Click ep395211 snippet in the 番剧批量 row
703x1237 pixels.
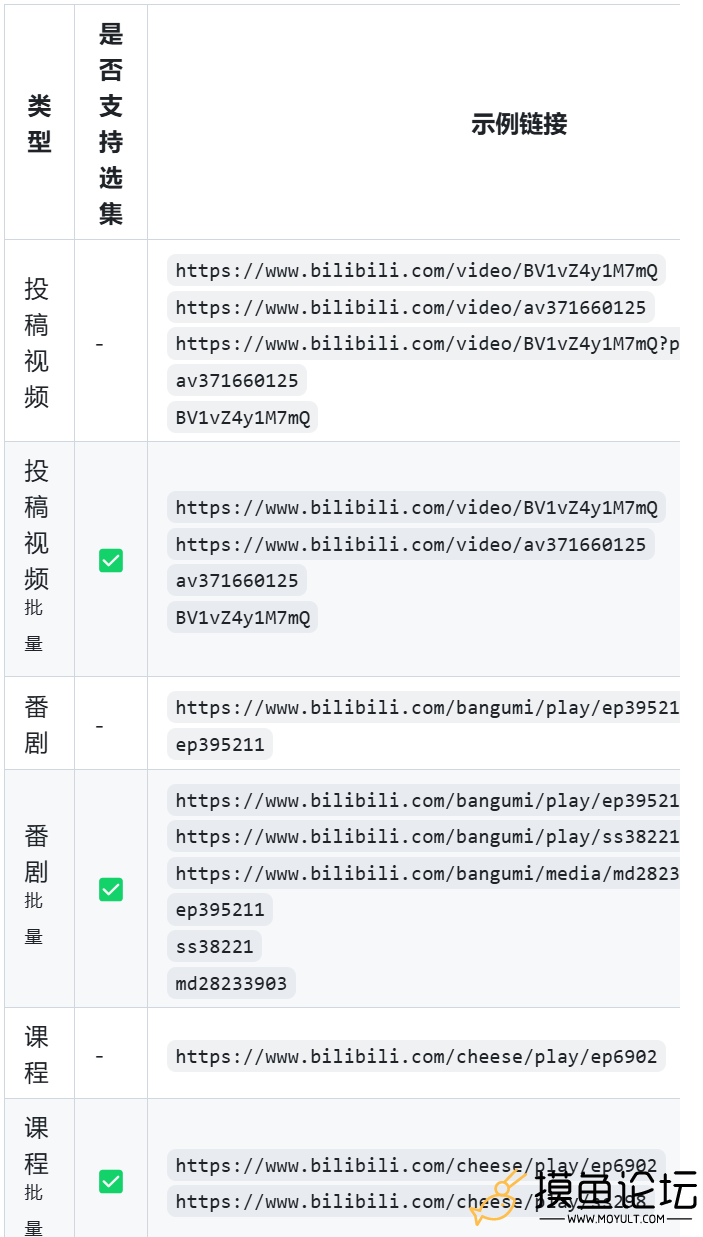220,909
